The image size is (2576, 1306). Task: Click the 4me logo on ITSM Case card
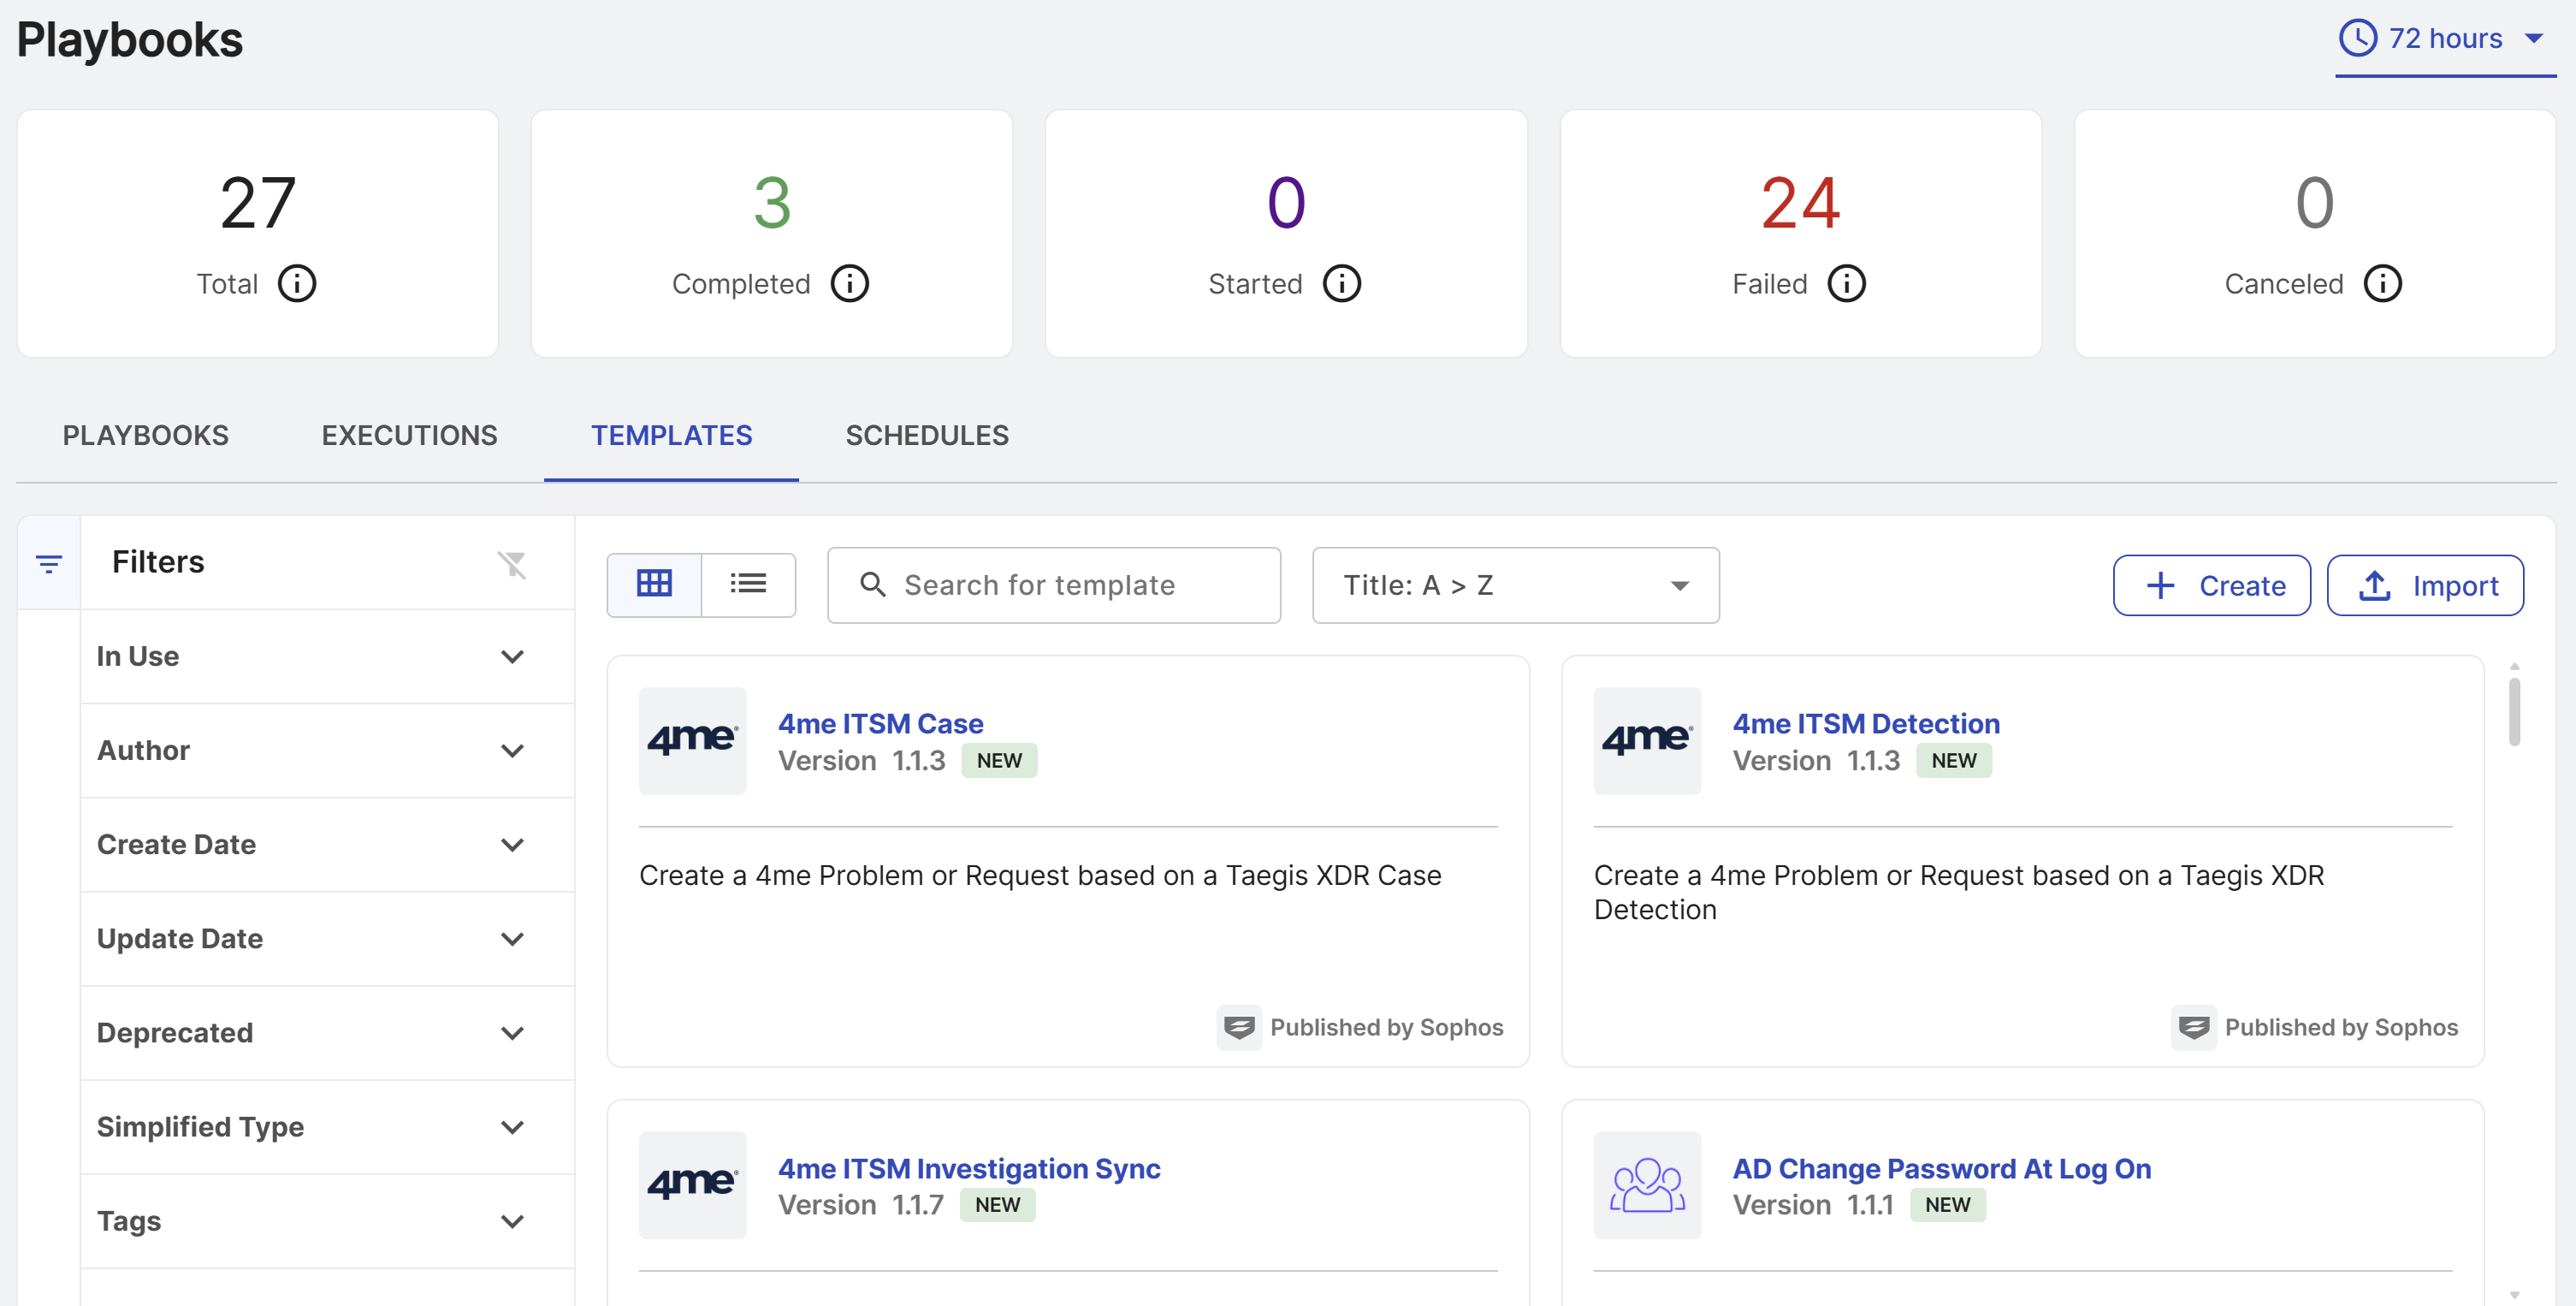[693, 741]
